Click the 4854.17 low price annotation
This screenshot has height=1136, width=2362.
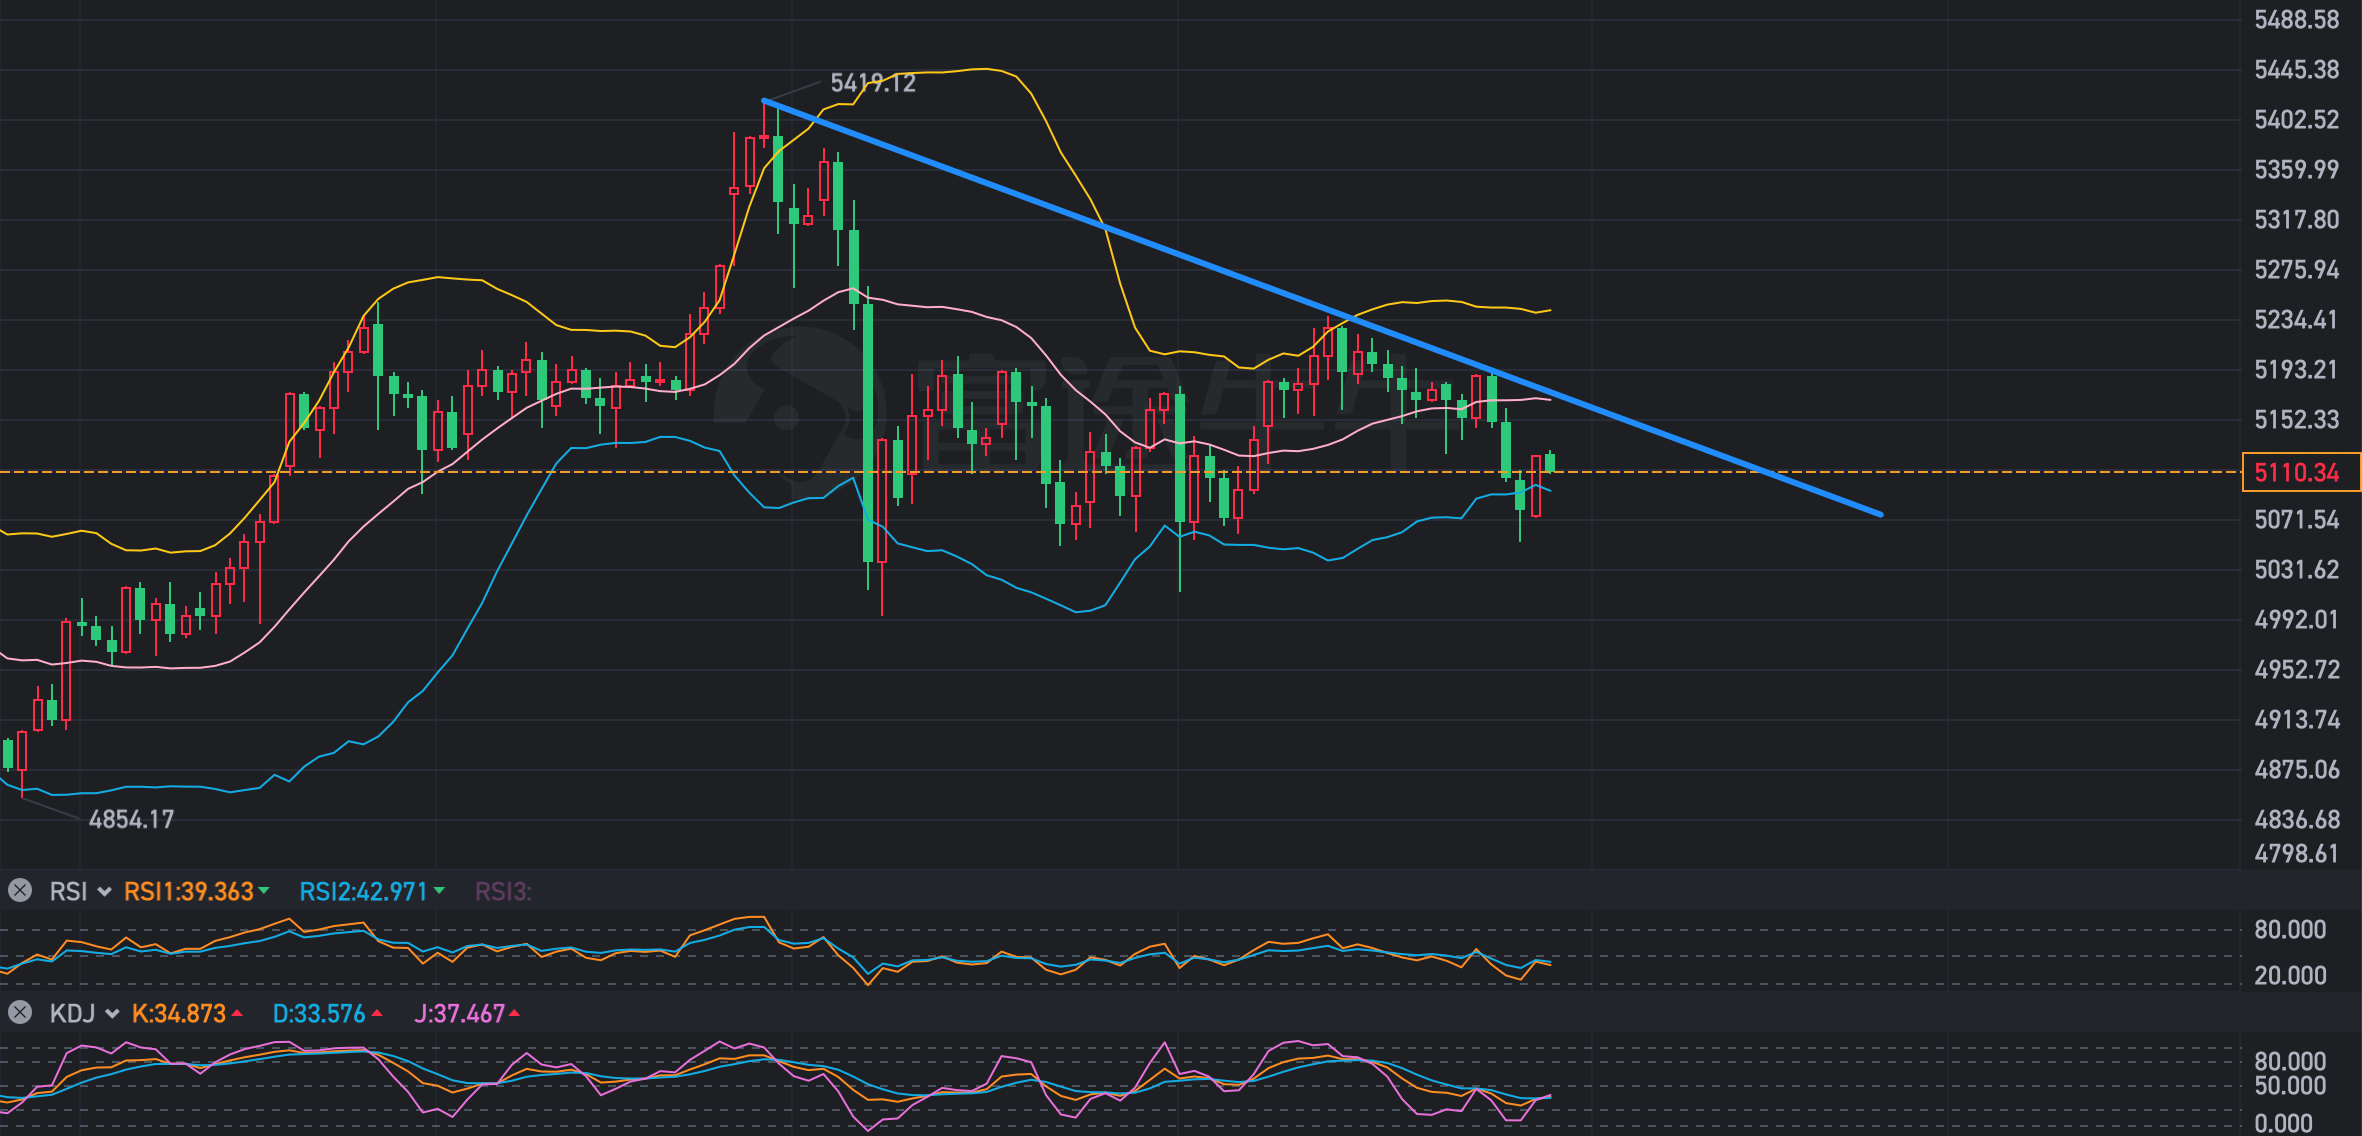[131, 819]
